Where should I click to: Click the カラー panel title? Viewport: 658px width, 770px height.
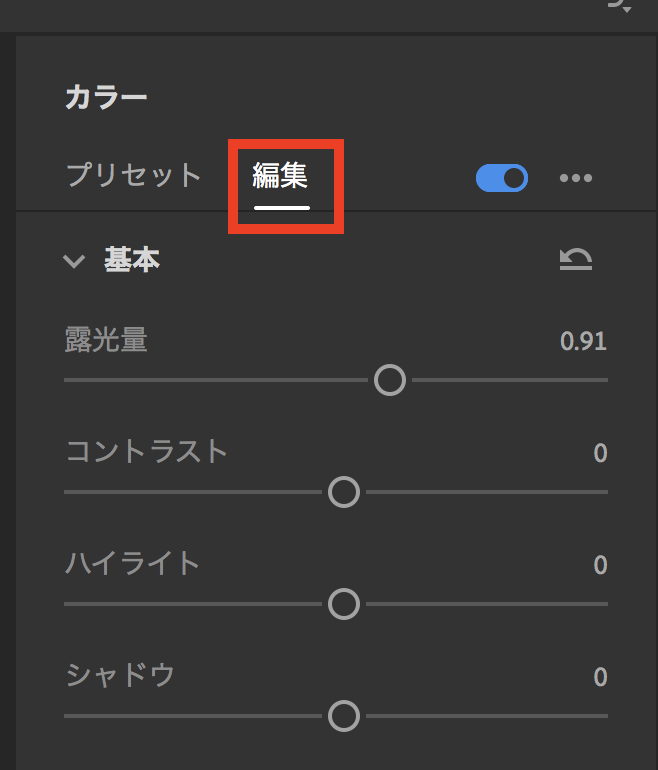[x=106, y=97]
